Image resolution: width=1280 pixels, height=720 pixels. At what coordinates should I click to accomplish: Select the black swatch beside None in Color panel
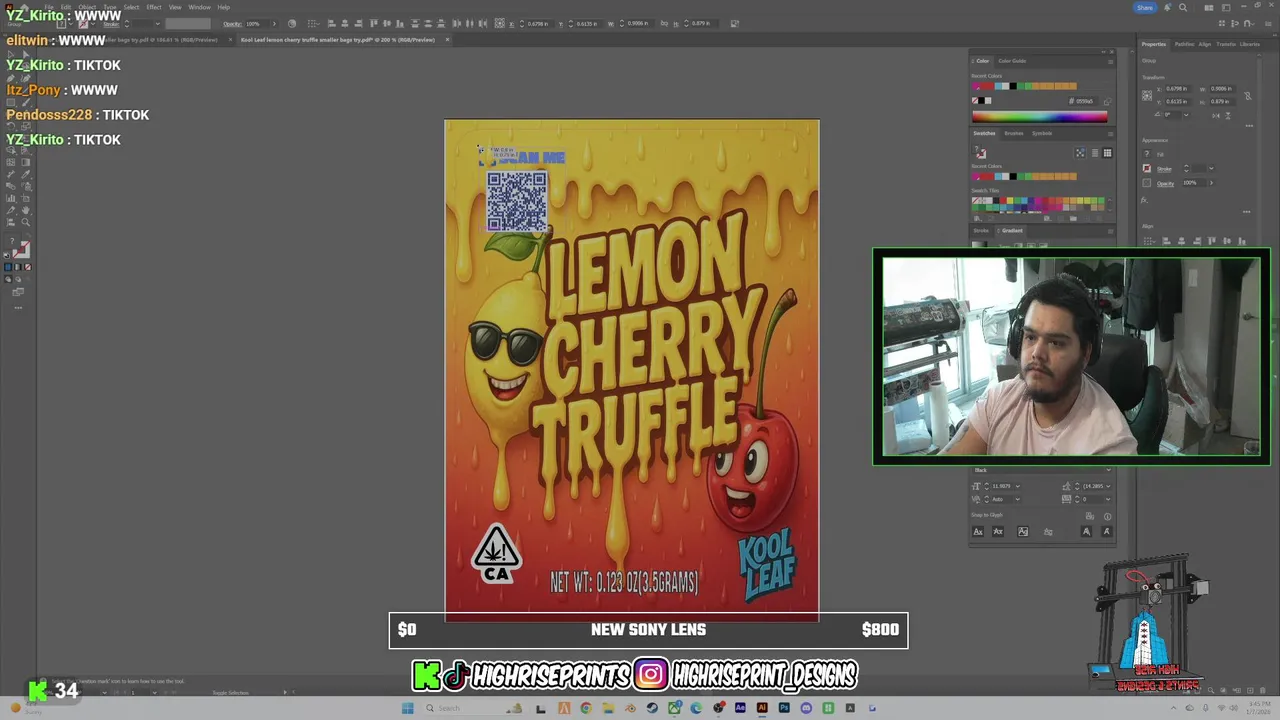[x=981, y=101]
